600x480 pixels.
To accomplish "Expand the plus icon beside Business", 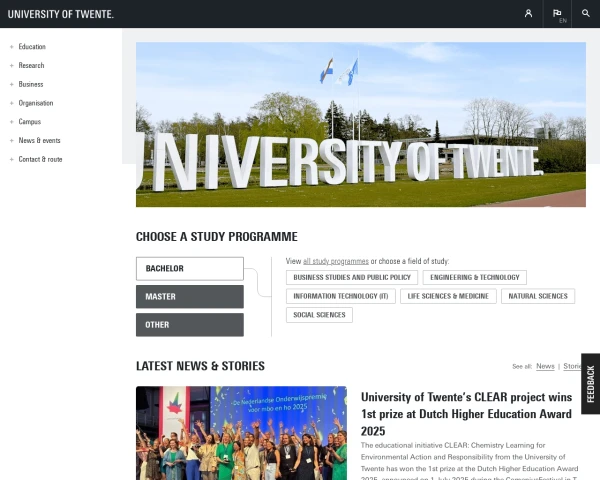I will [x=11, y=84].
